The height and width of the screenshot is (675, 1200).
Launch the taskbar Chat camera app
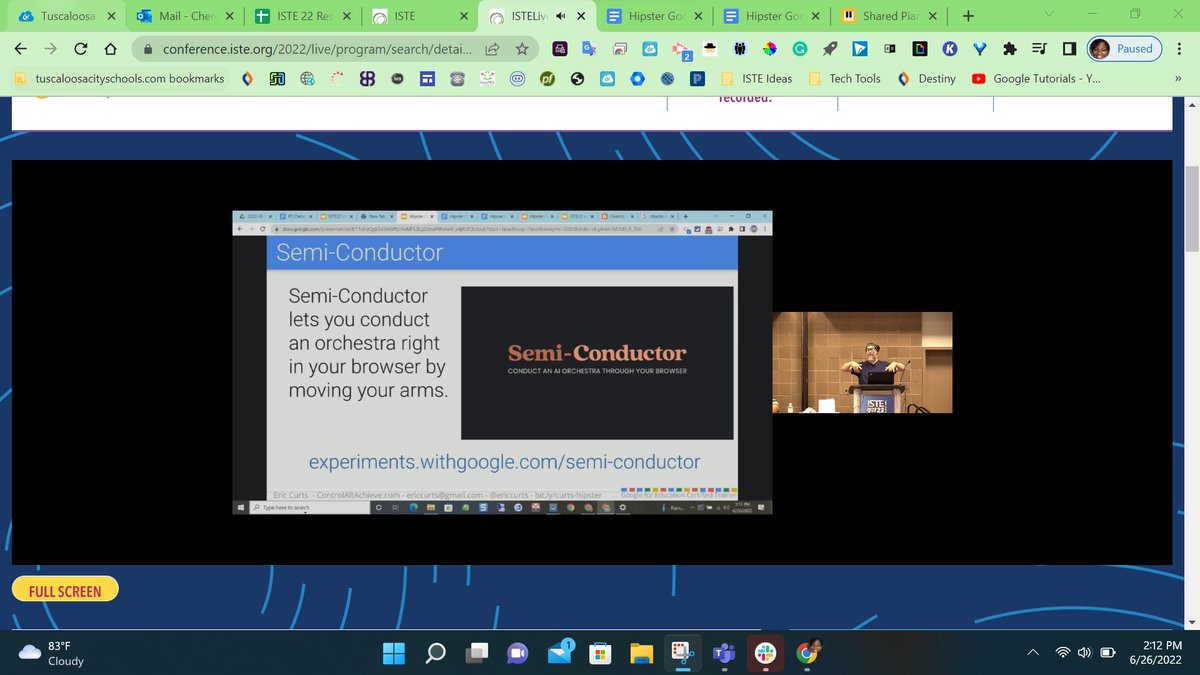pos(517,653)
